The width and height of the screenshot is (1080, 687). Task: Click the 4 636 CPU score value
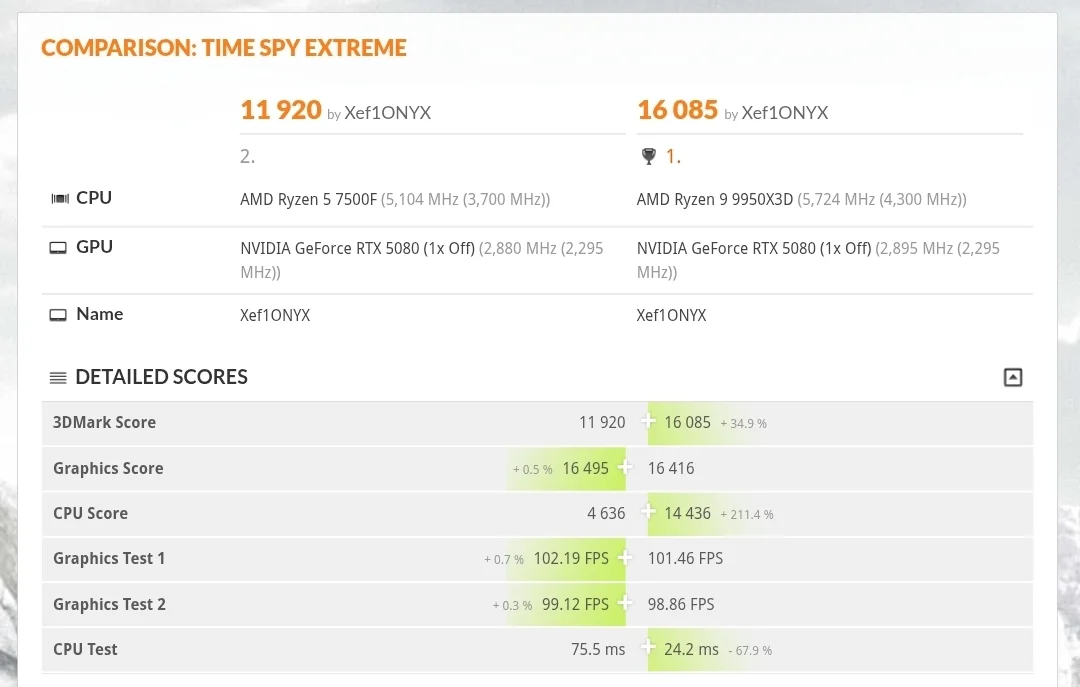[x=606, y=513]
